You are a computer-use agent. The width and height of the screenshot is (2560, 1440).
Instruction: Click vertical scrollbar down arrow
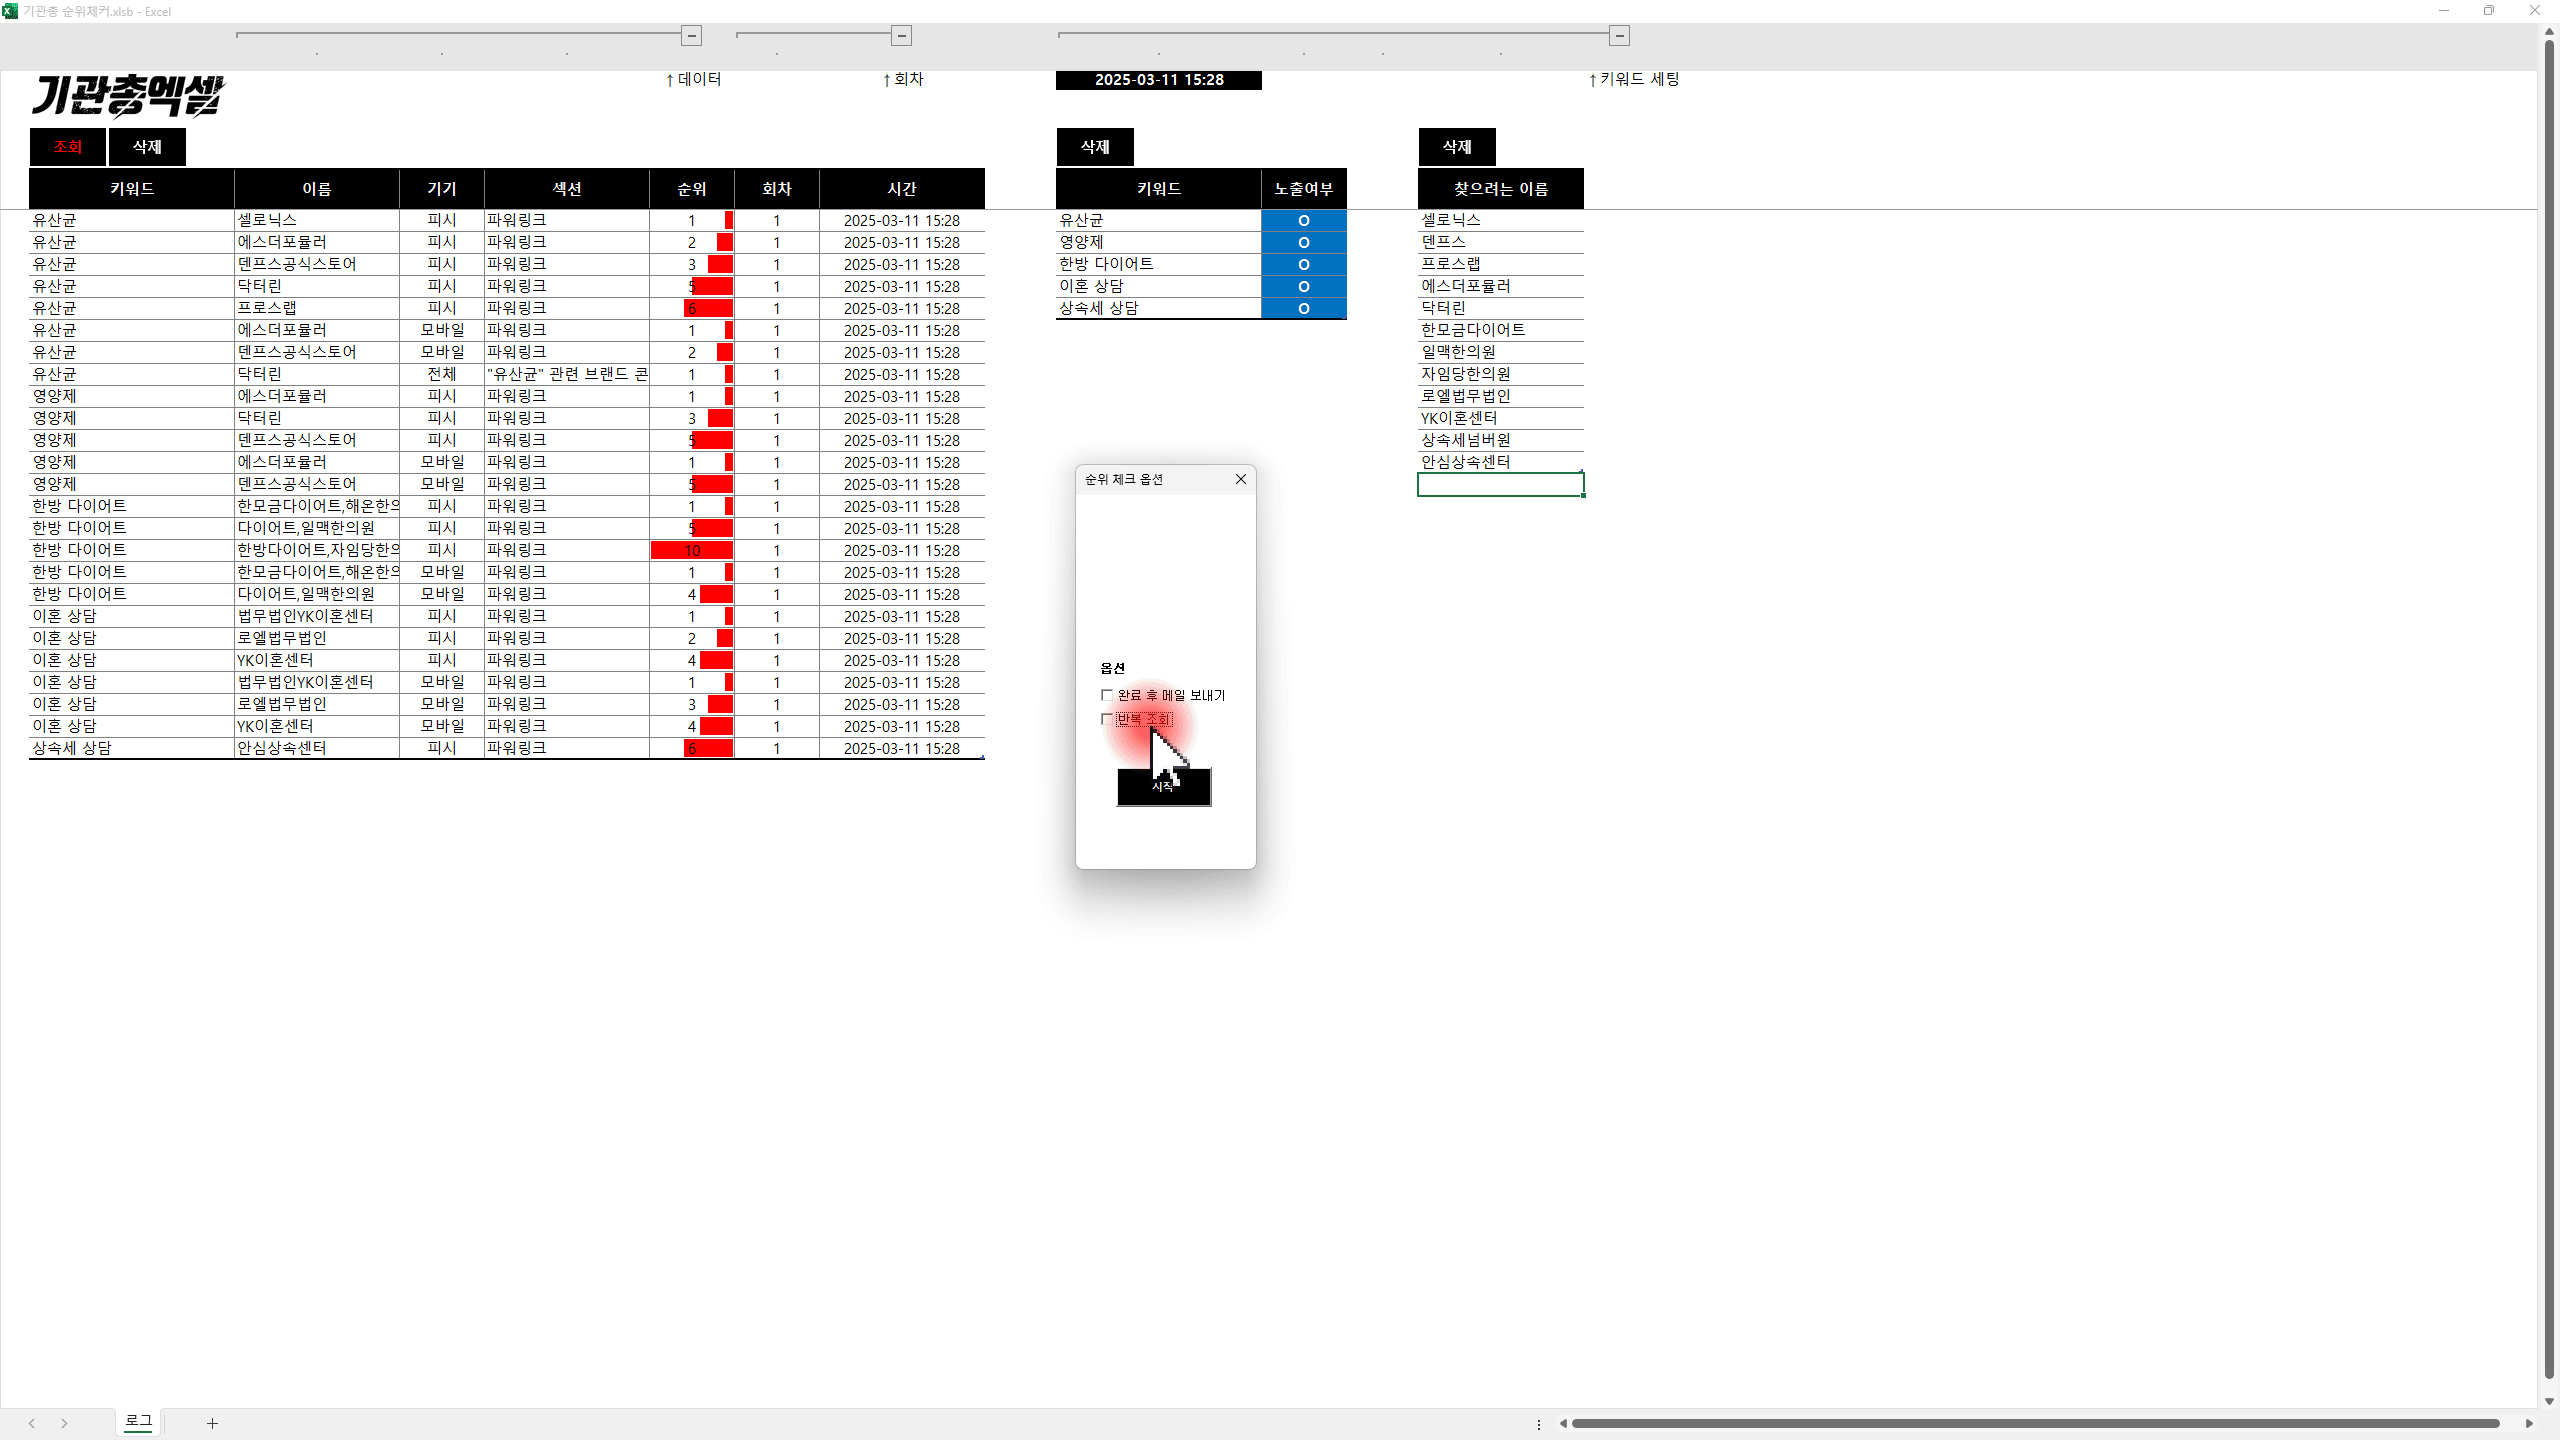pos(2549,1401)
